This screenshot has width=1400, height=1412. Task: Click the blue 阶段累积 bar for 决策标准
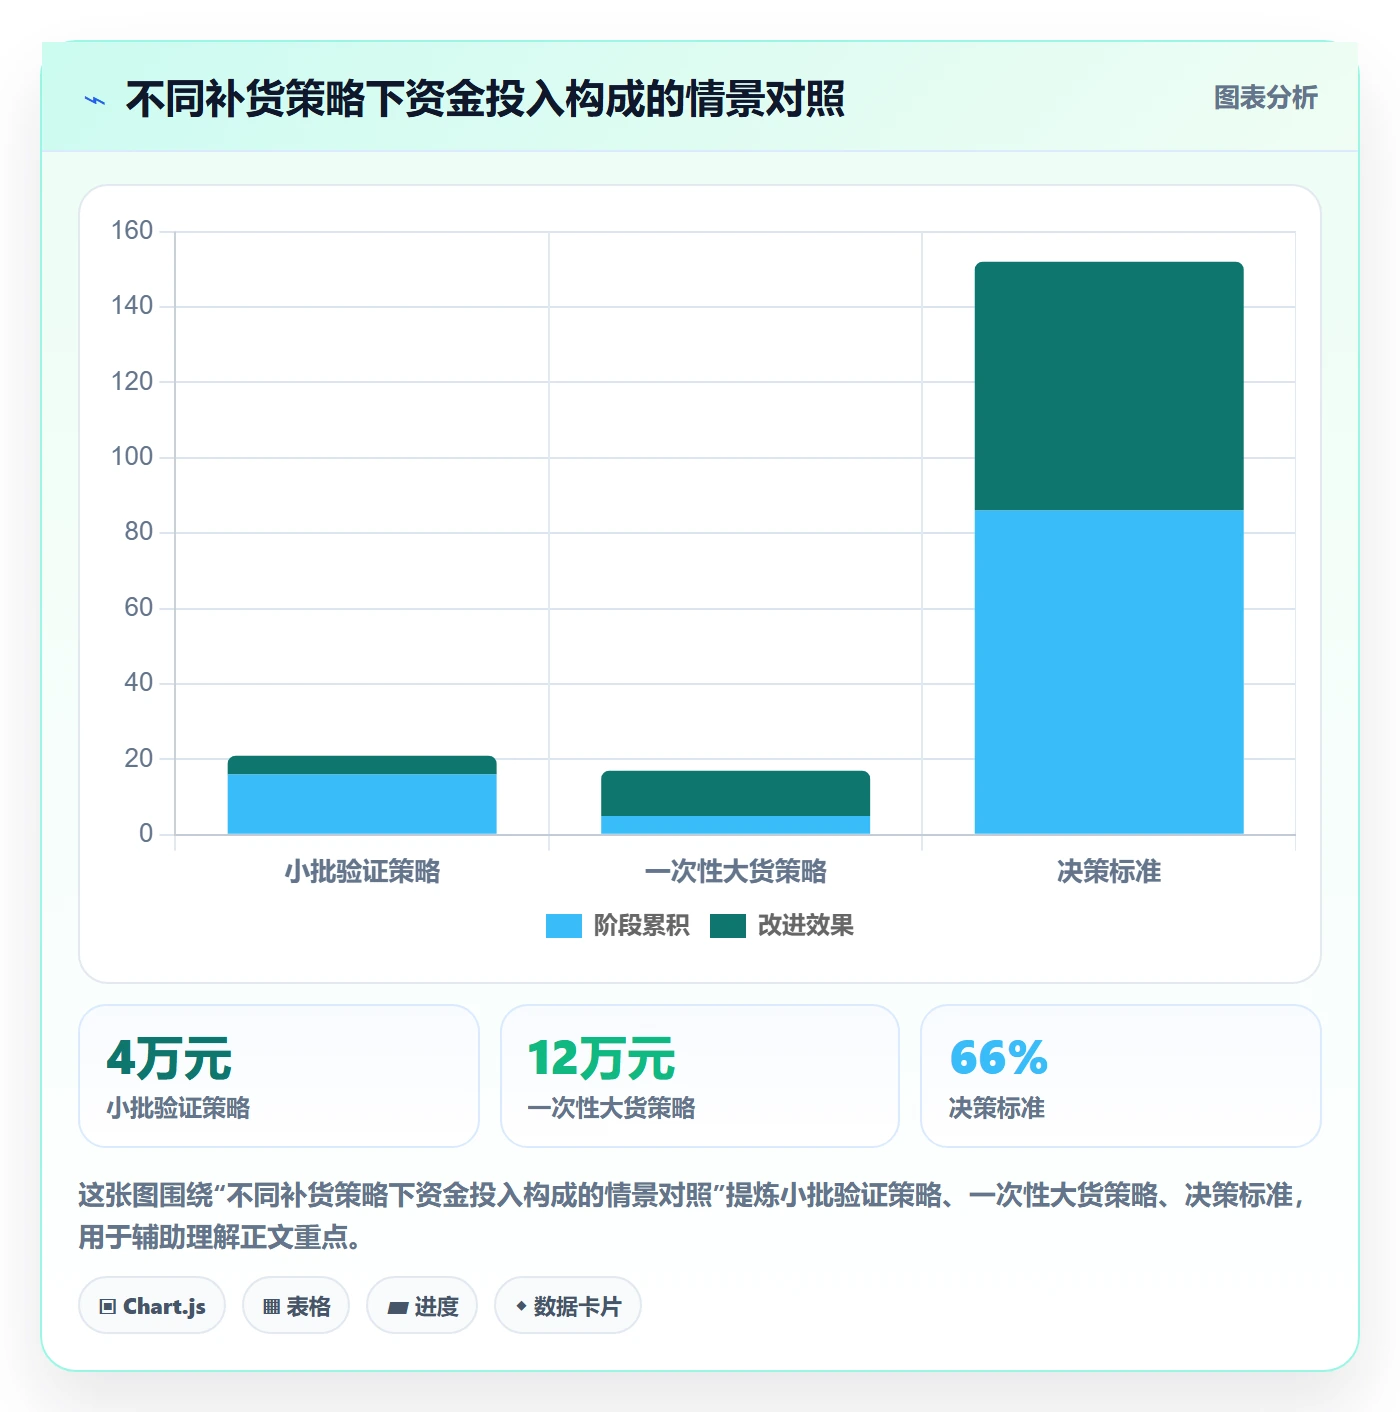1109,672
